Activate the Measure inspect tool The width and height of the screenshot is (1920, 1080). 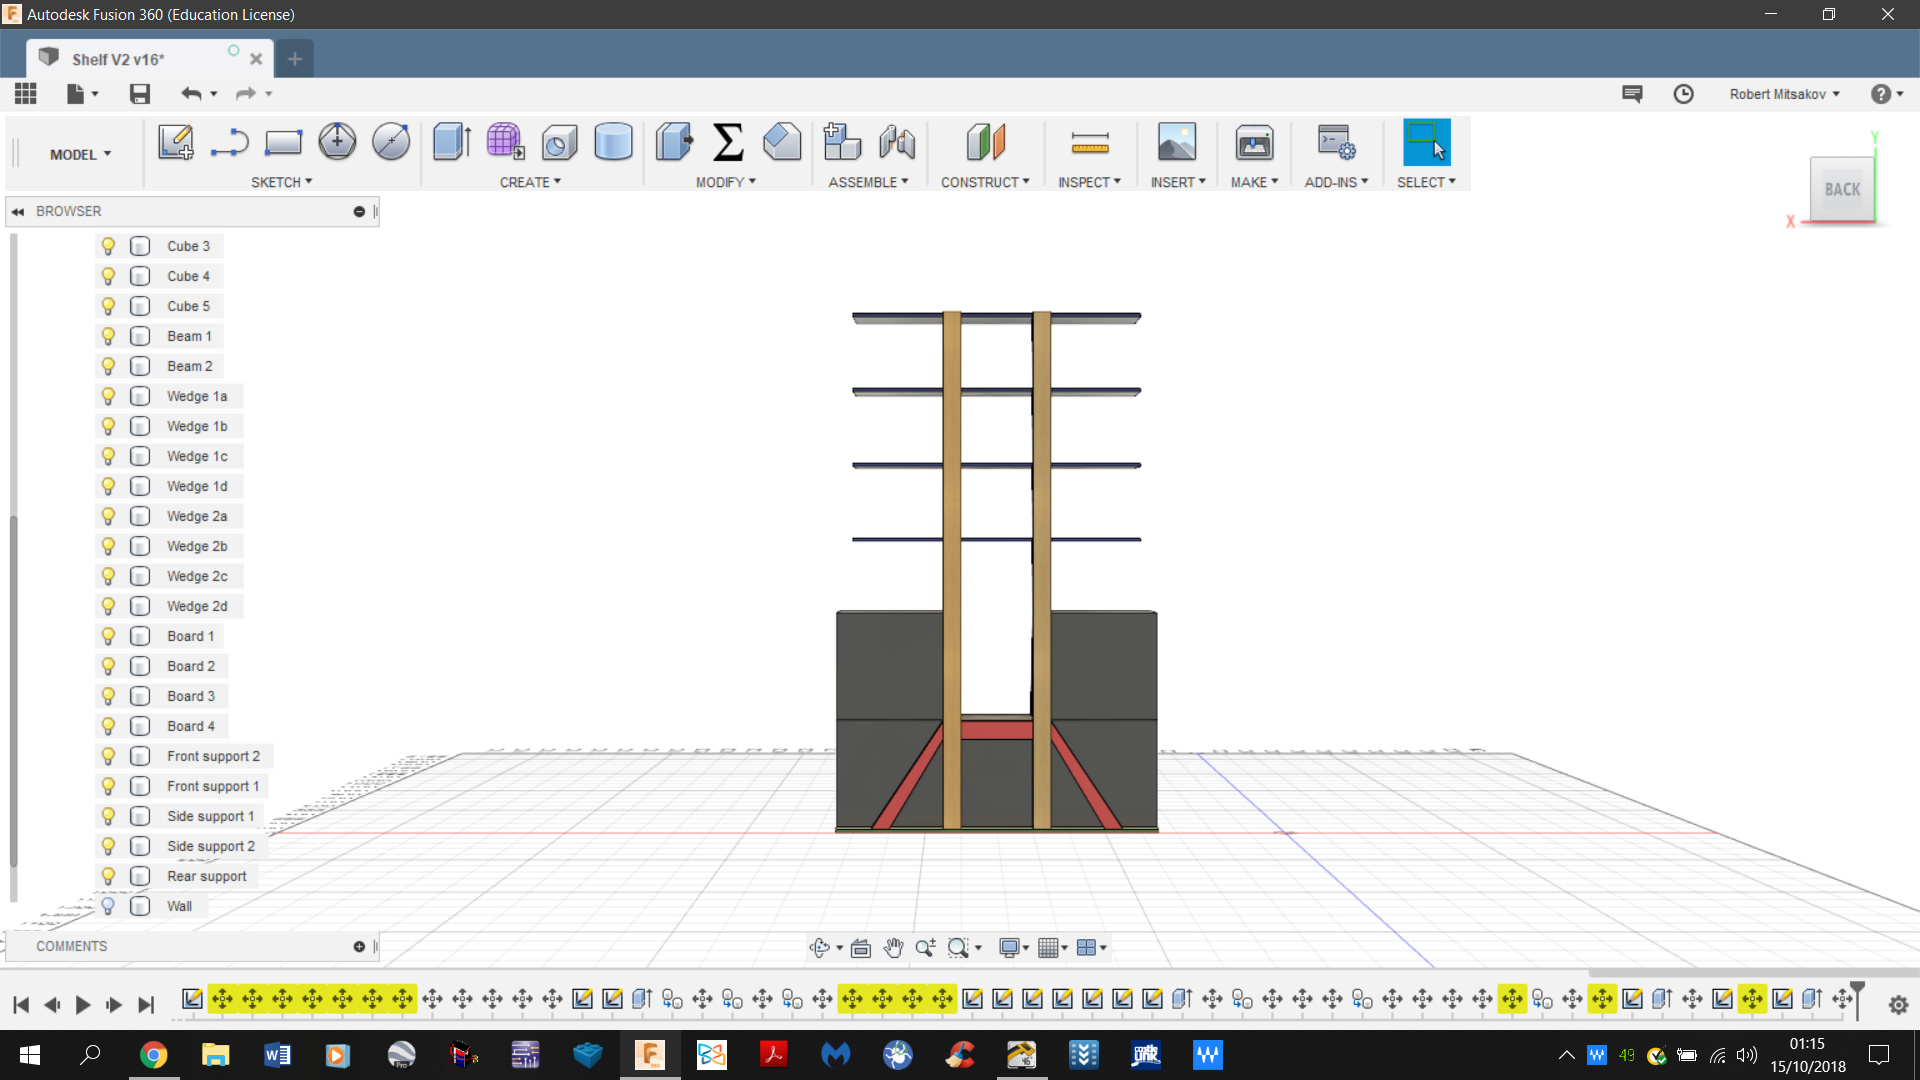tap(1090, 142)
